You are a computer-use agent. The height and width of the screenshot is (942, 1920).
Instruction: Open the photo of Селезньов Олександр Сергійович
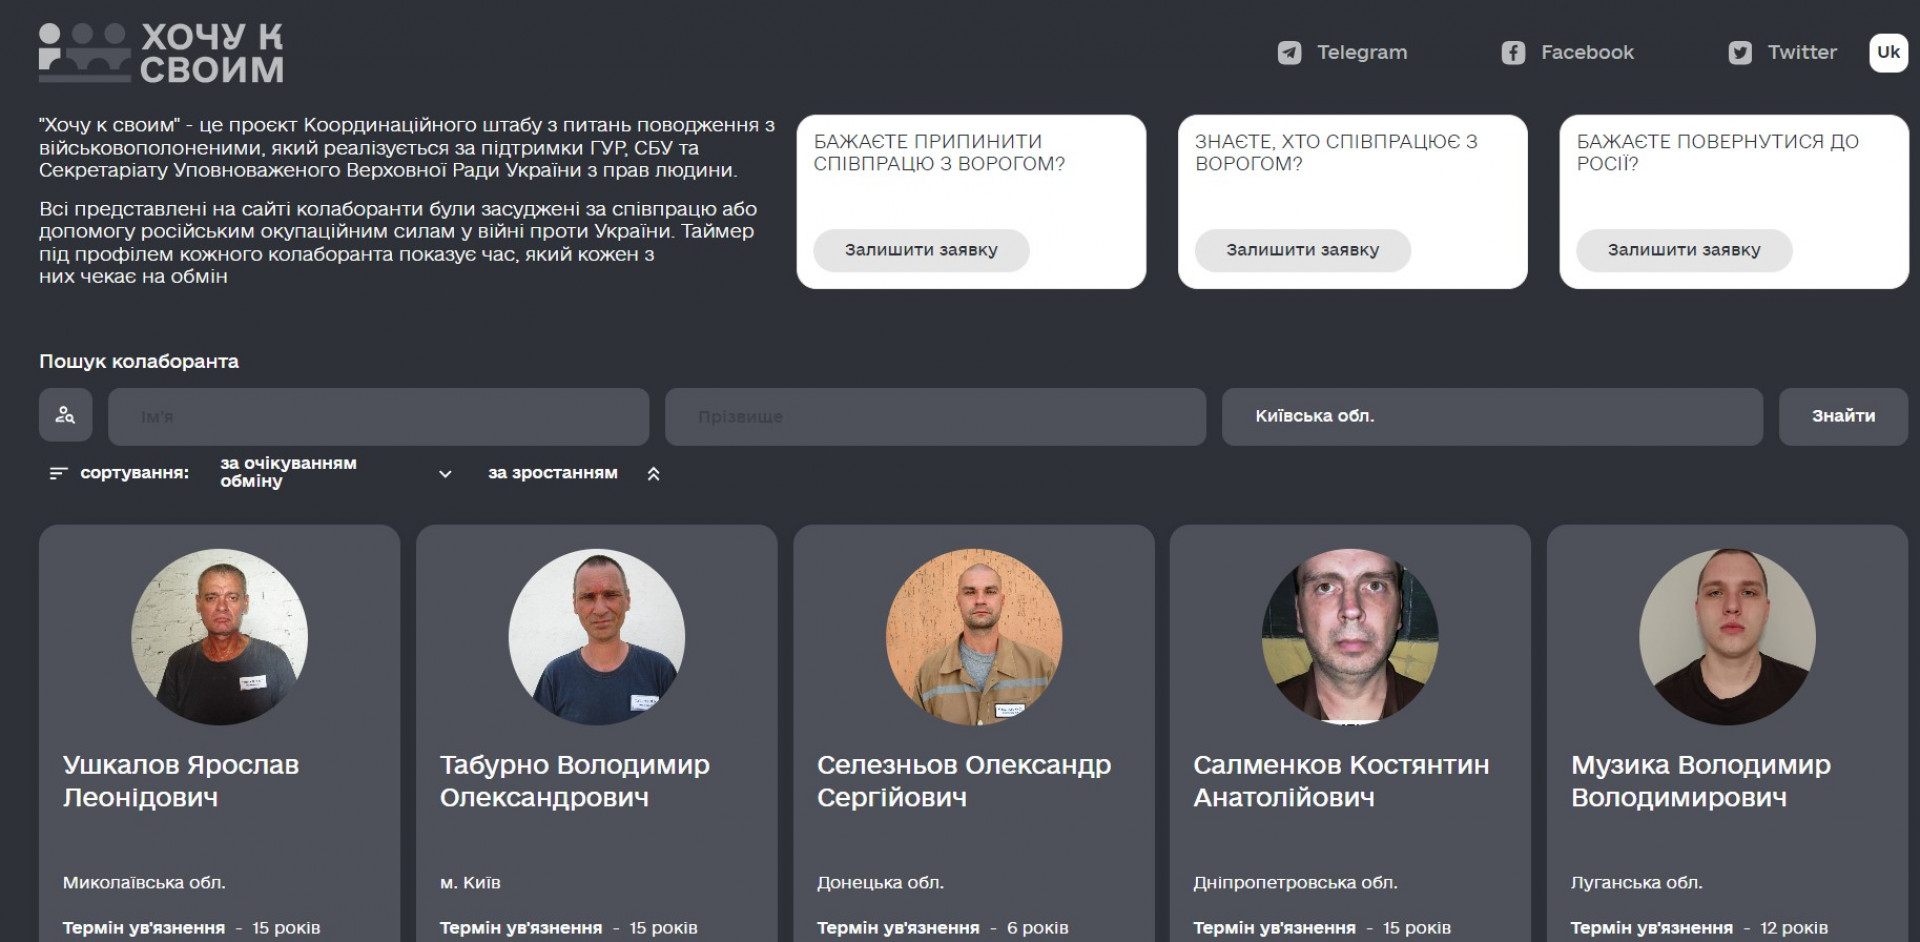coord(974,636)
